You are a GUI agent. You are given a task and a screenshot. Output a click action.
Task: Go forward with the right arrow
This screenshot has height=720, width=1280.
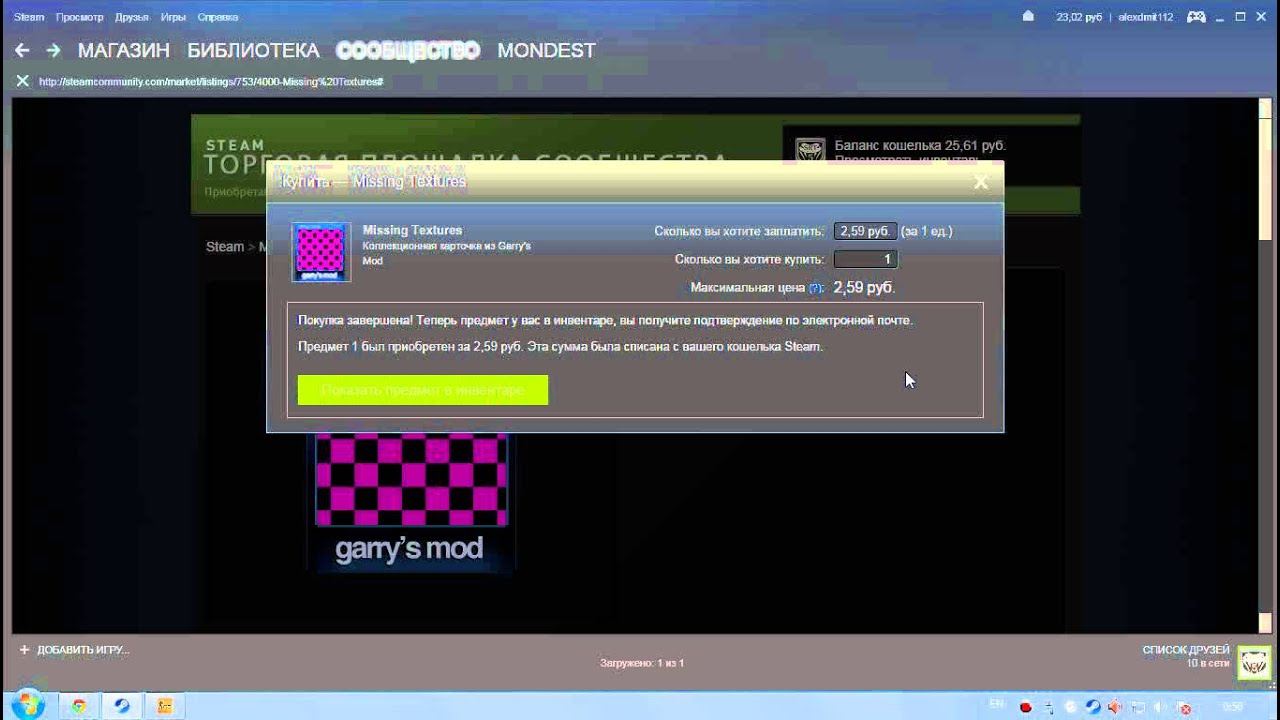click(x=53, y=50)
